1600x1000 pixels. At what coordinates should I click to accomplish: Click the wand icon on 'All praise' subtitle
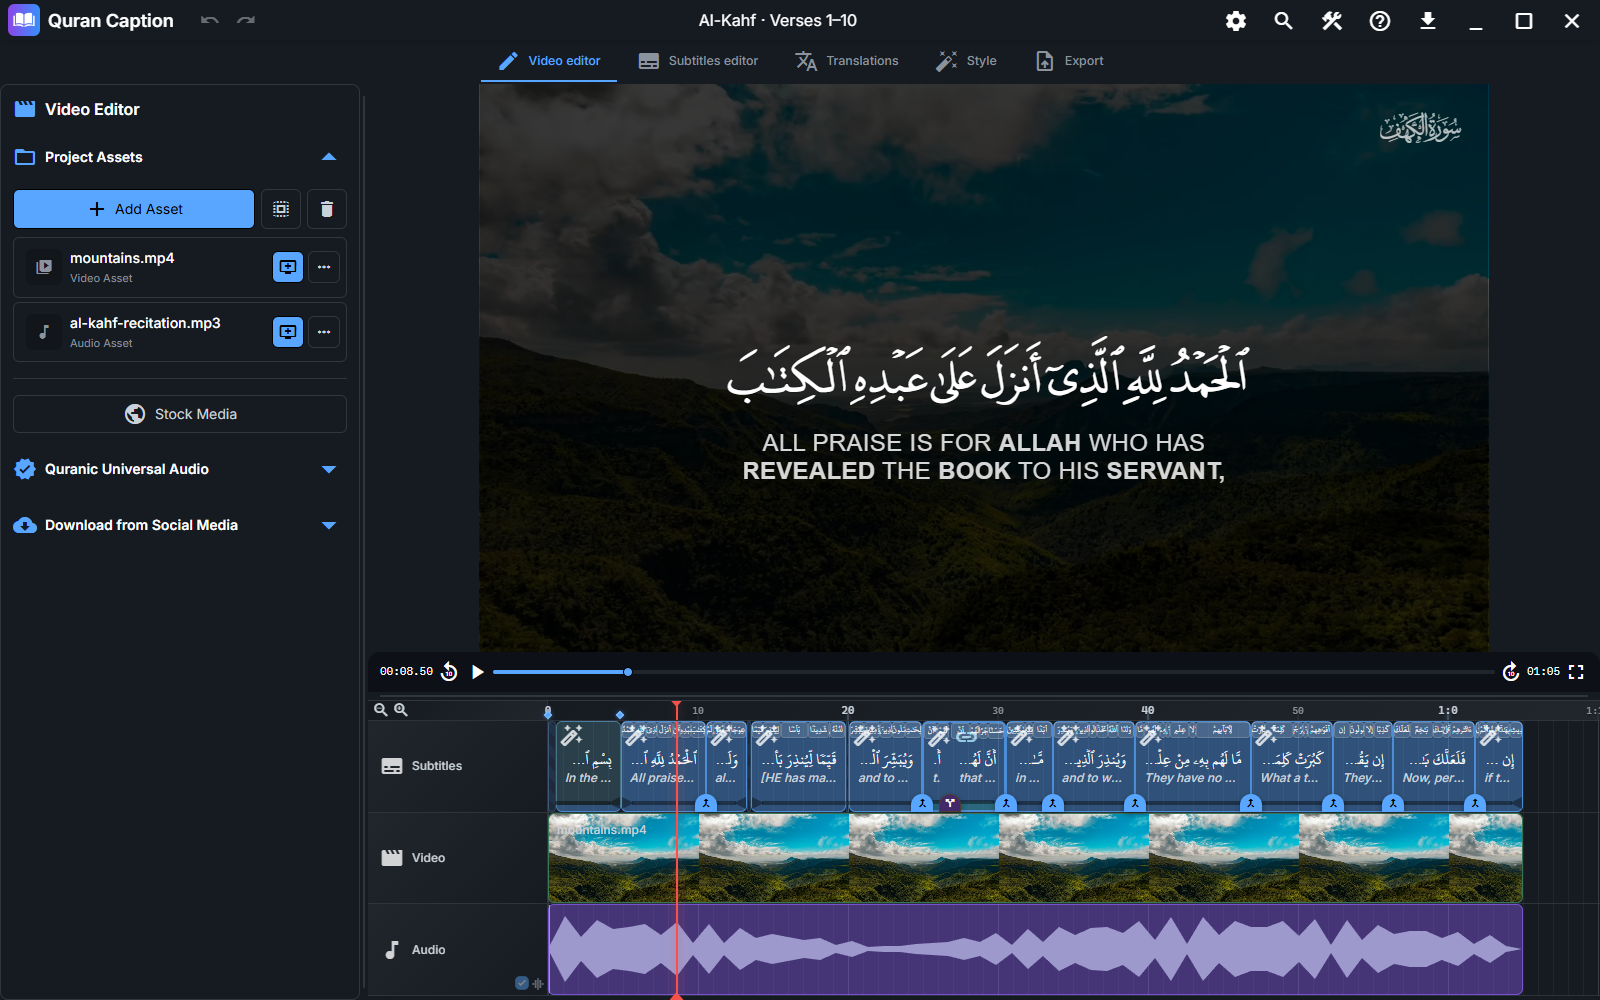click(x=635, y=737)
